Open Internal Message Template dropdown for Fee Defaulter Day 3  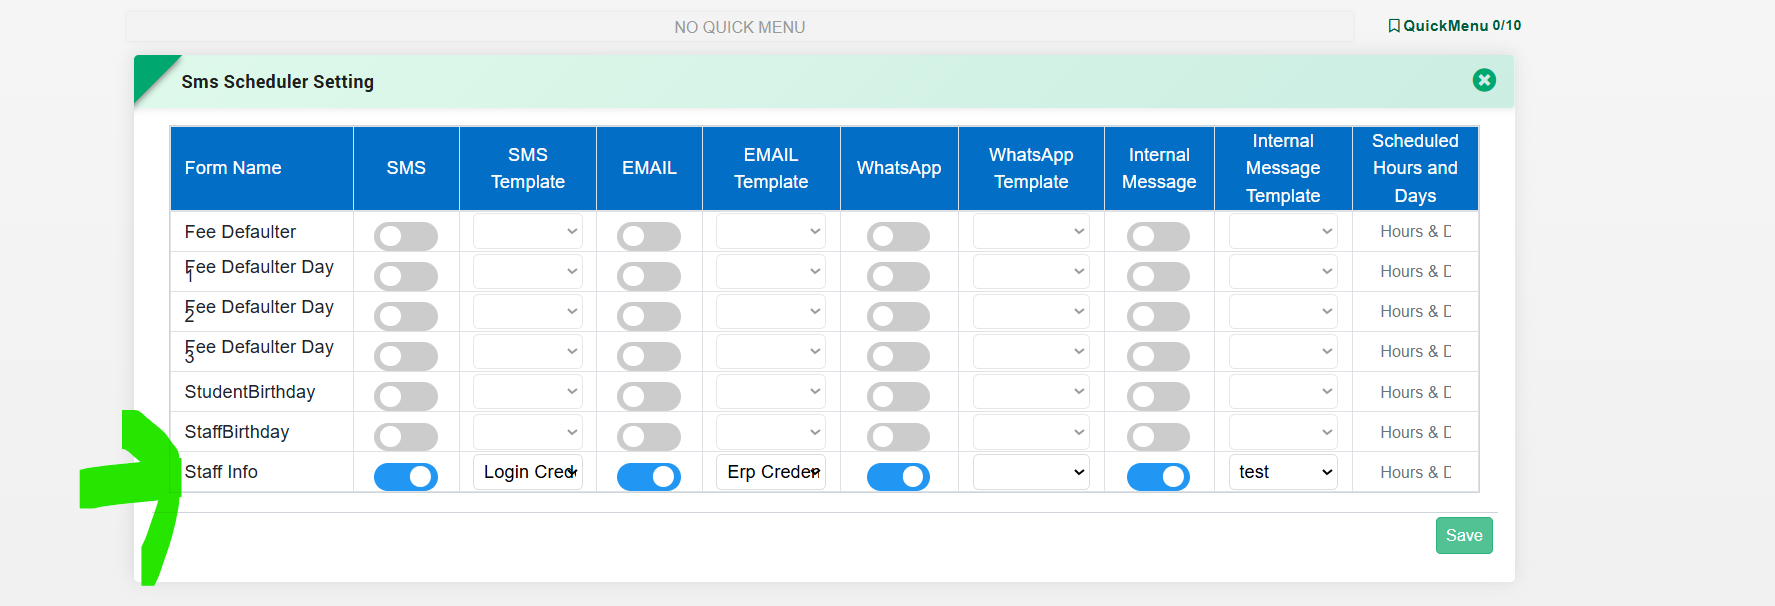(1283, 351)
